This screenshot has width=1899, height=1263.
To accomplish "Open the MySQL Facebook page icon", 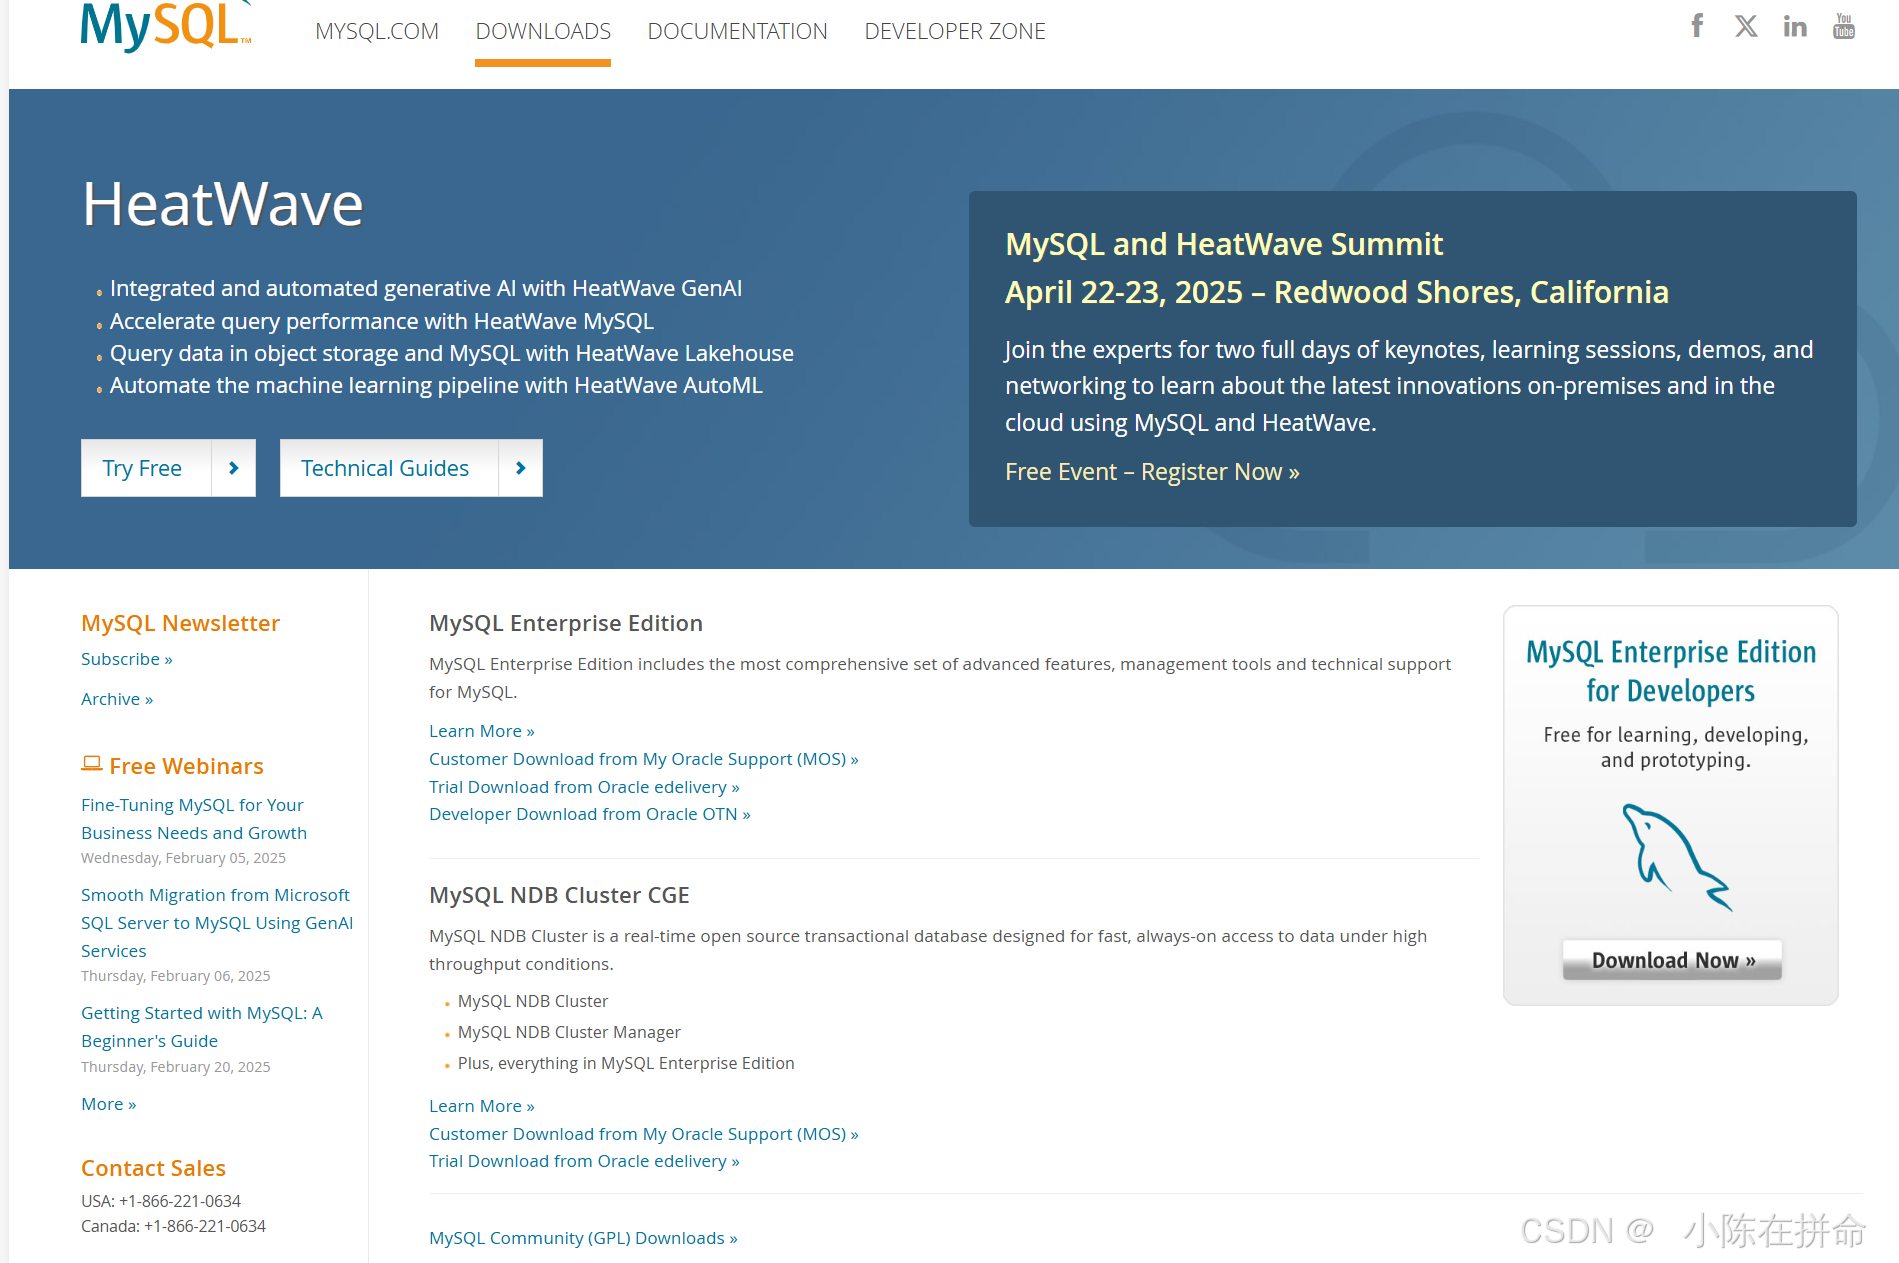I will [1697, 26].
